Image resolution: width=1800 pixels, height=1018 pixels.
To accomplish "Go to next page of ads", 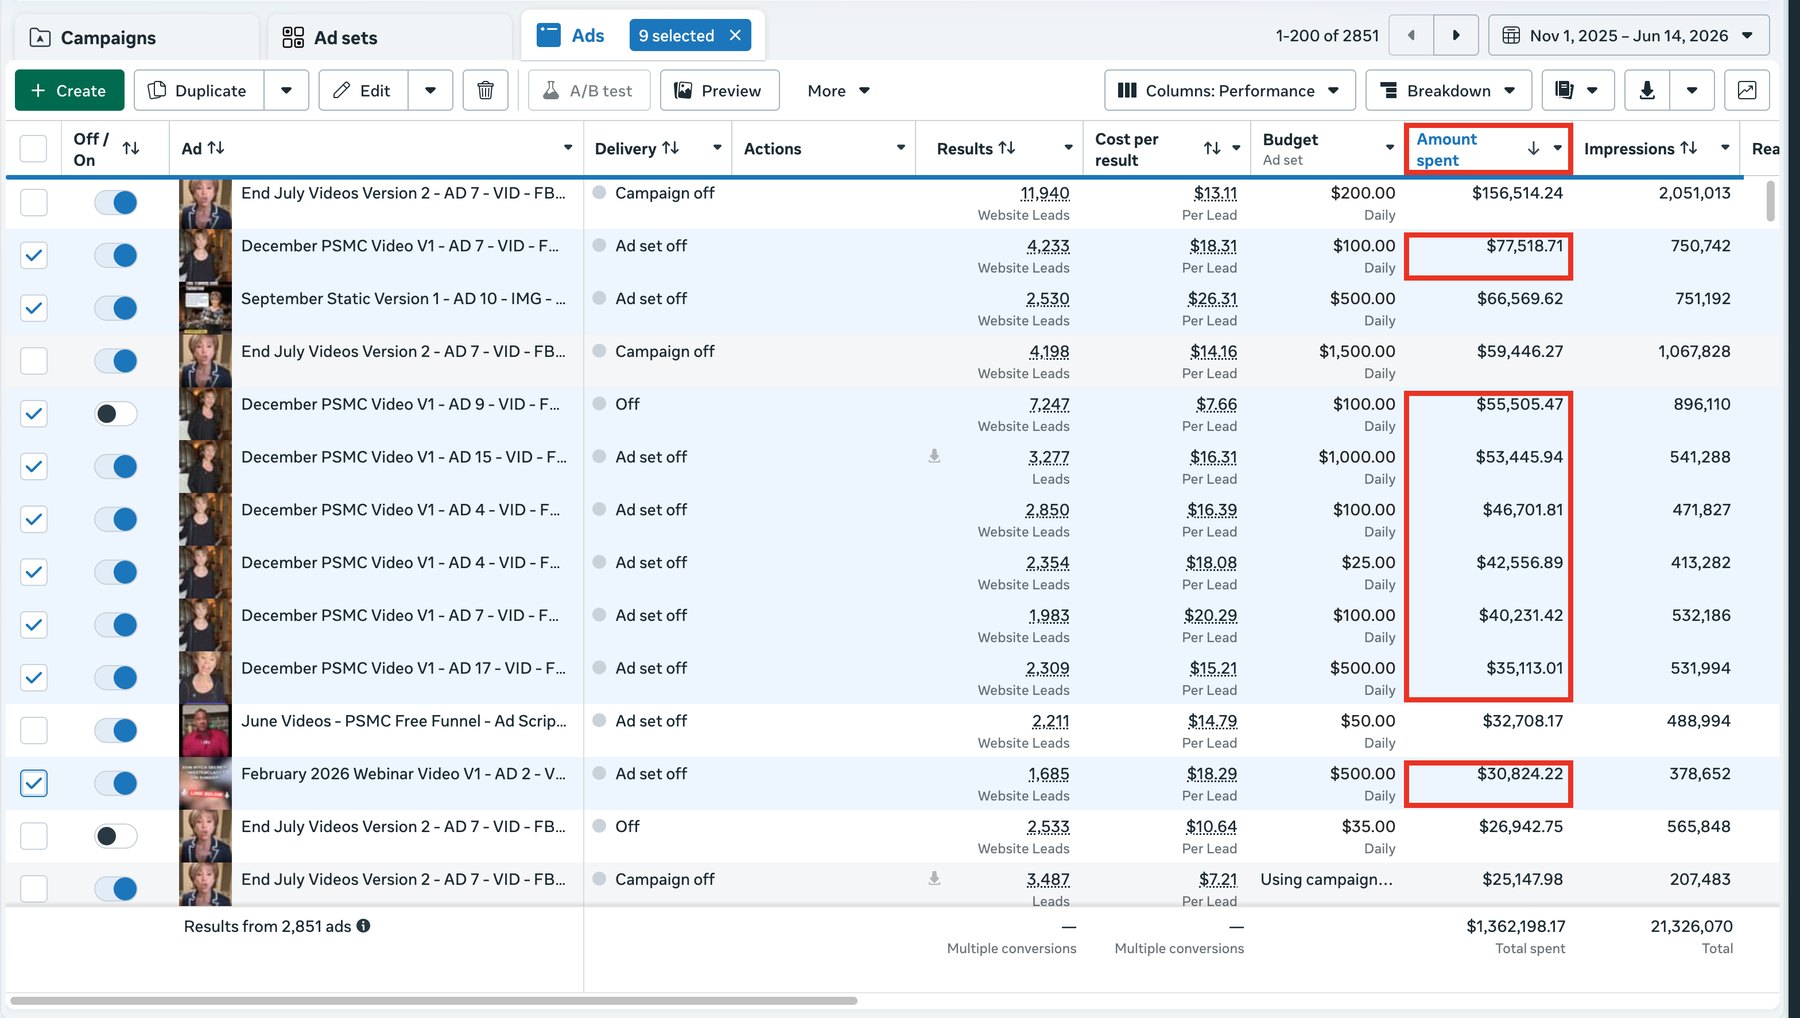I will (x=1455, y=35).
